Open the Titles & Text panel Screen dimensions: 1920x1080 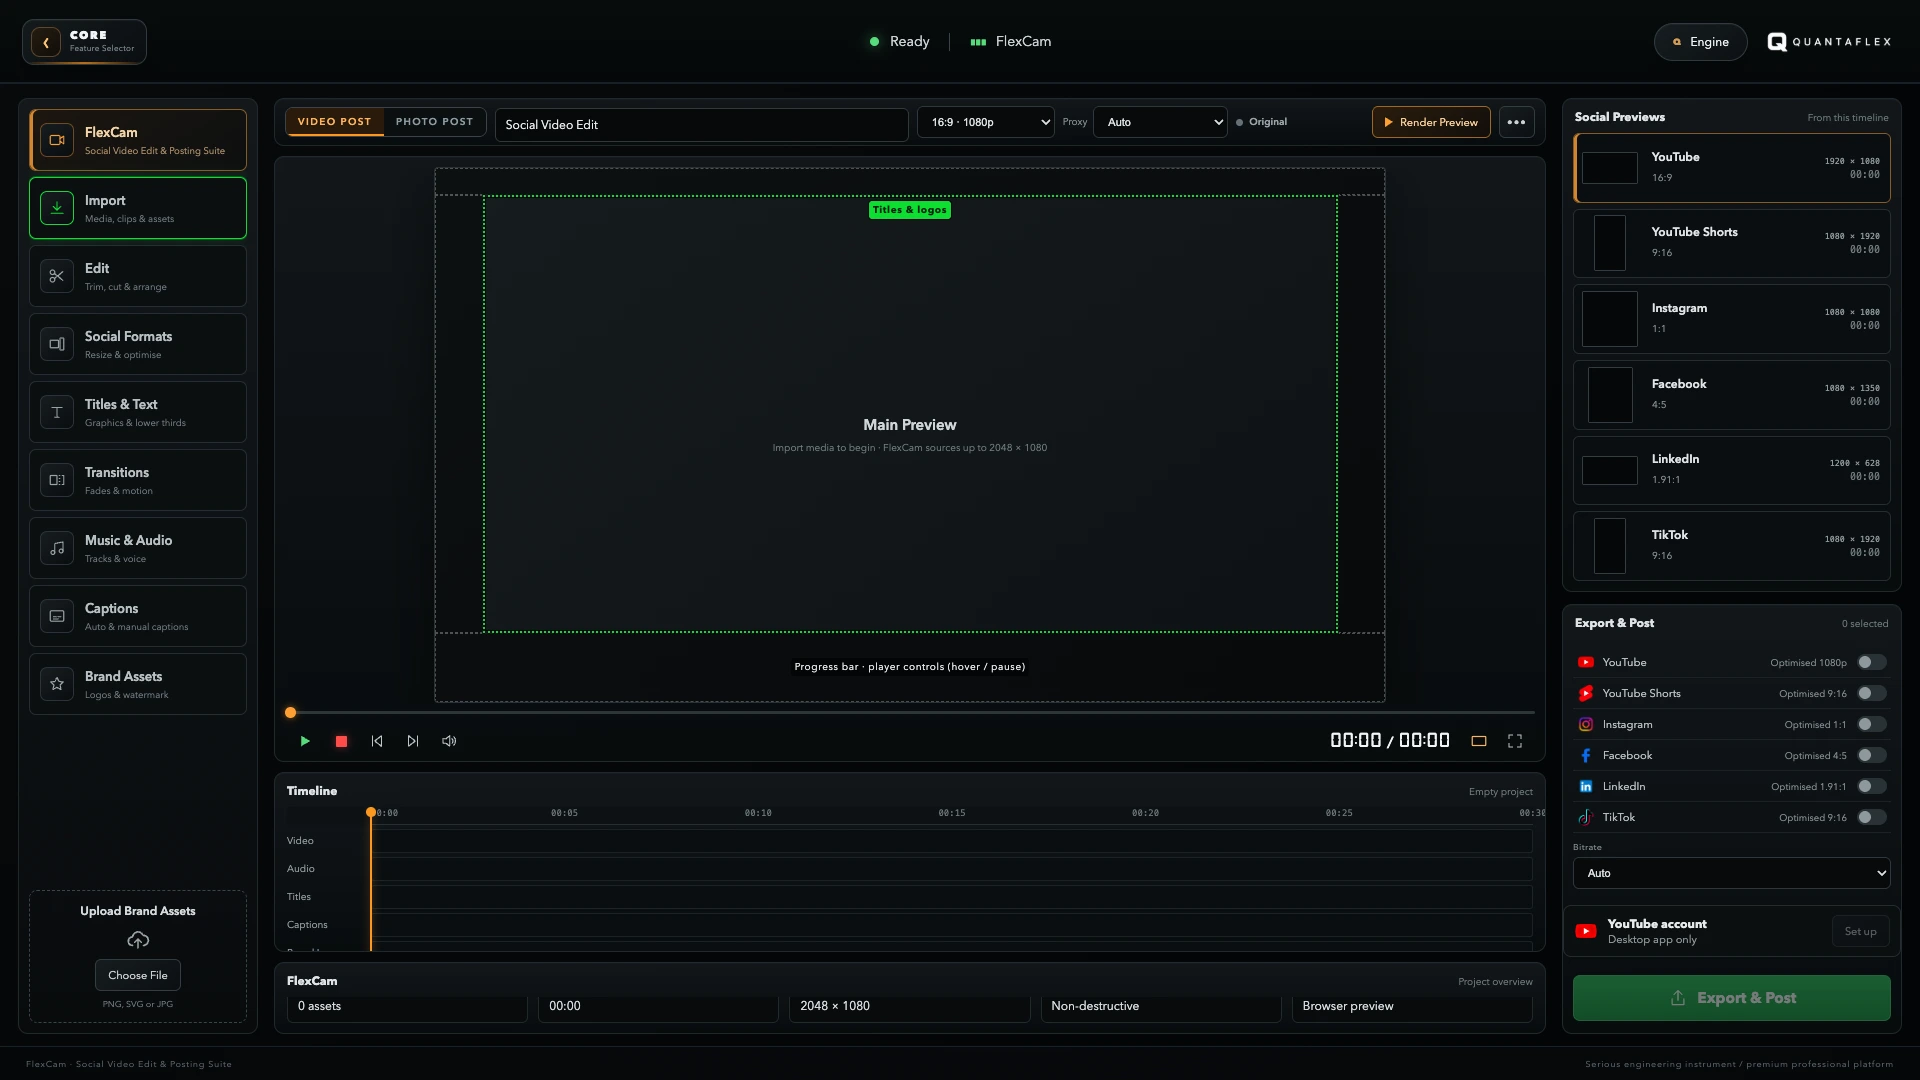[x=138, y=412]
